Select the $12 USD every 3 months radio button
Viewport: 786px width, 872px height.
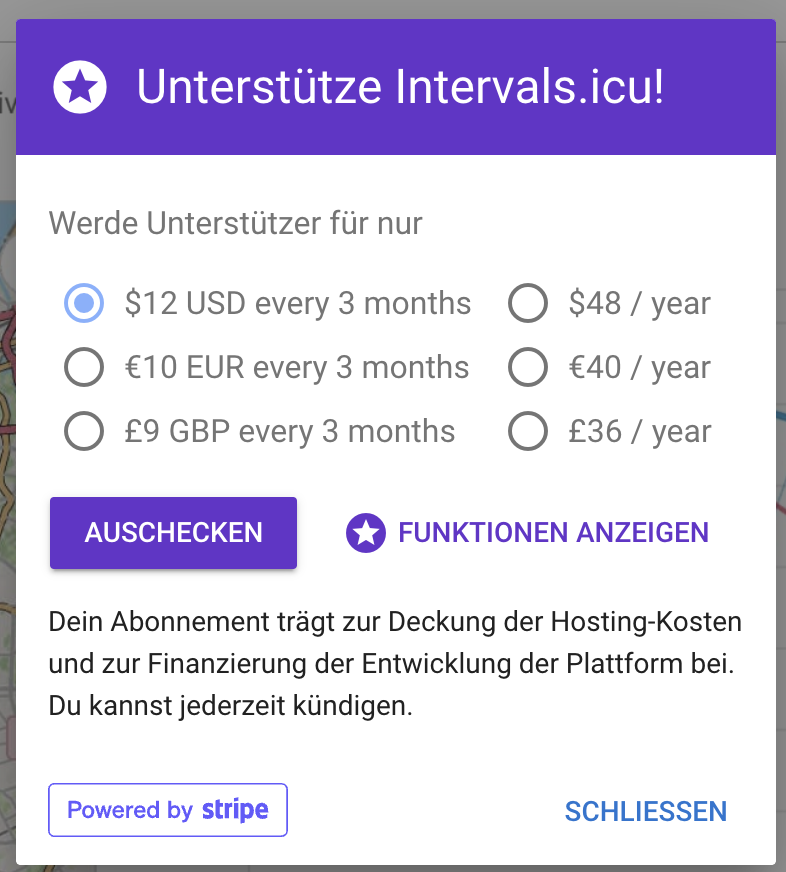click(84, 303)
